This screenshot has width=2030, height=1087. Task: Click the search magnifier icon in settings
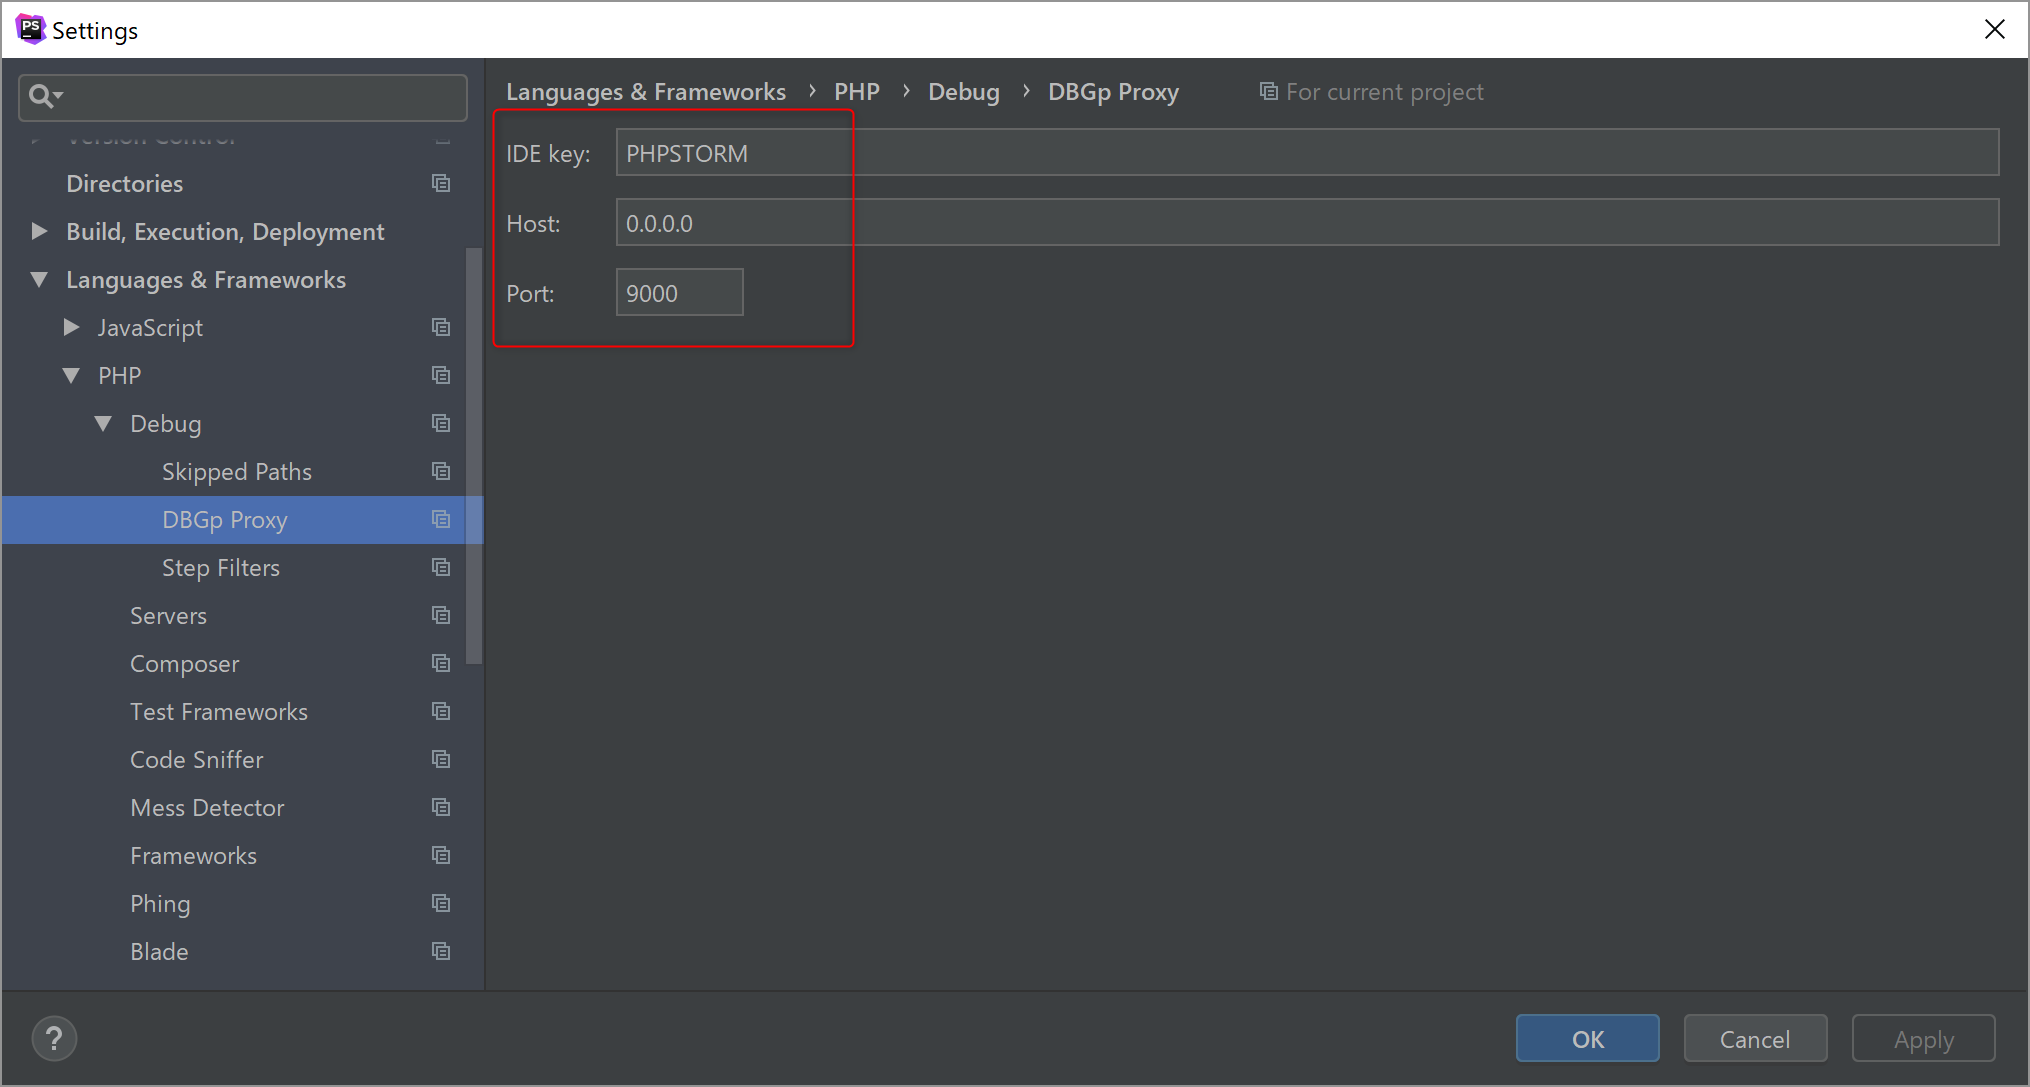tap(43, 96)
